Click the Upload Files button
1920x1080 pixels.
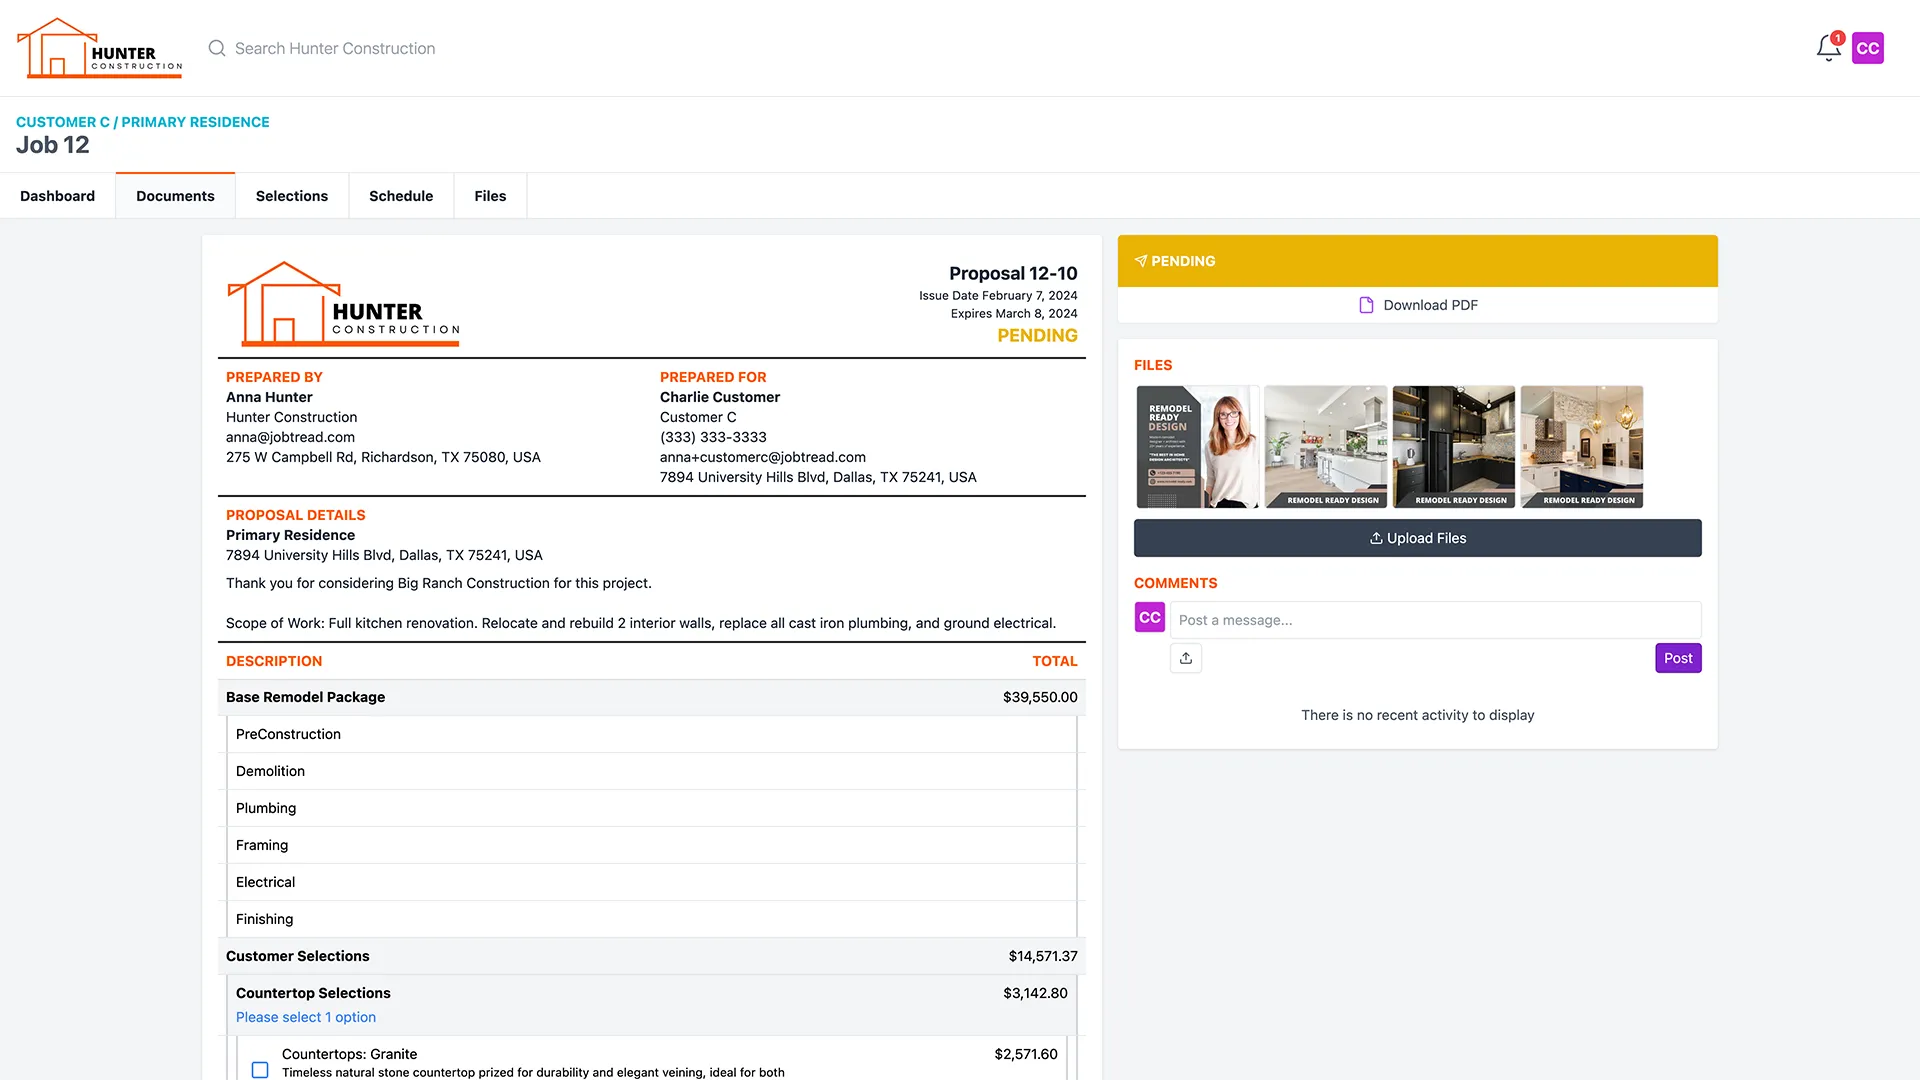(x=1417, y=538)
